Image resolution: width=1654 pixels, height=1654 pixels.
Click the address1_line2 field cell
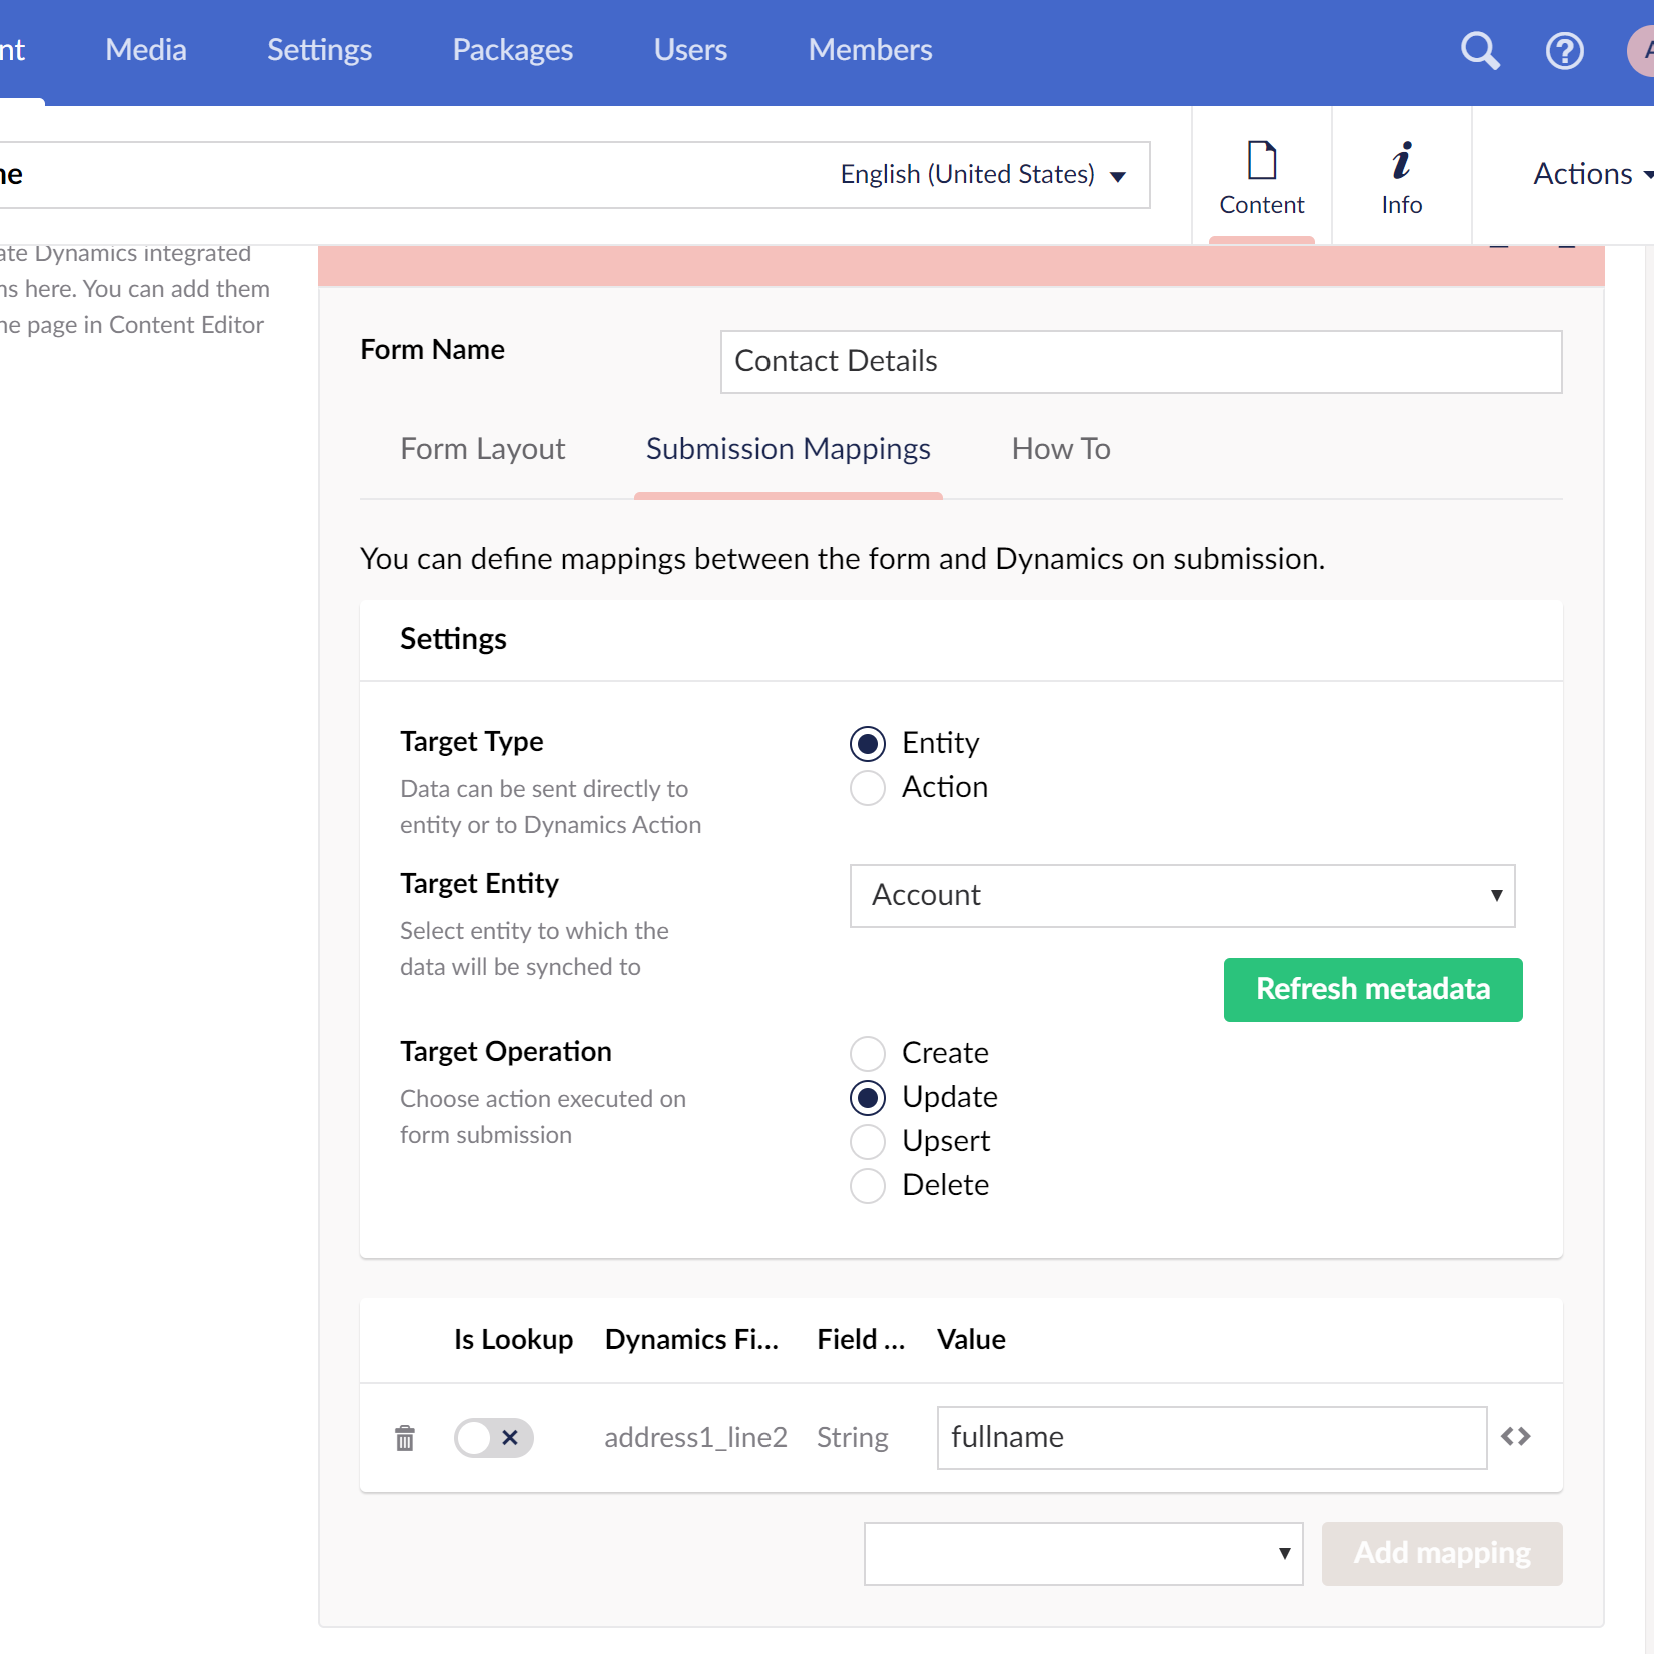point(696,1438)
